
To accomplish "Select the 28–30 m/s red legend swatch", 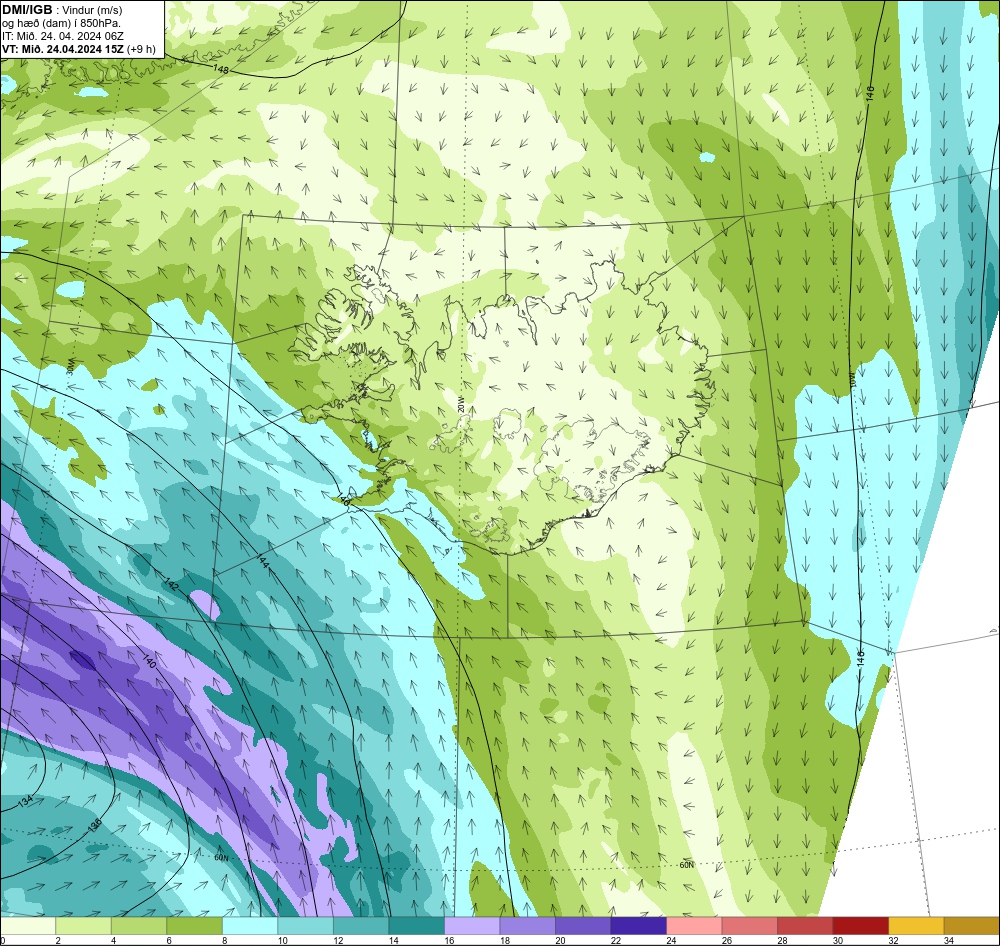I will coord(804,926).
